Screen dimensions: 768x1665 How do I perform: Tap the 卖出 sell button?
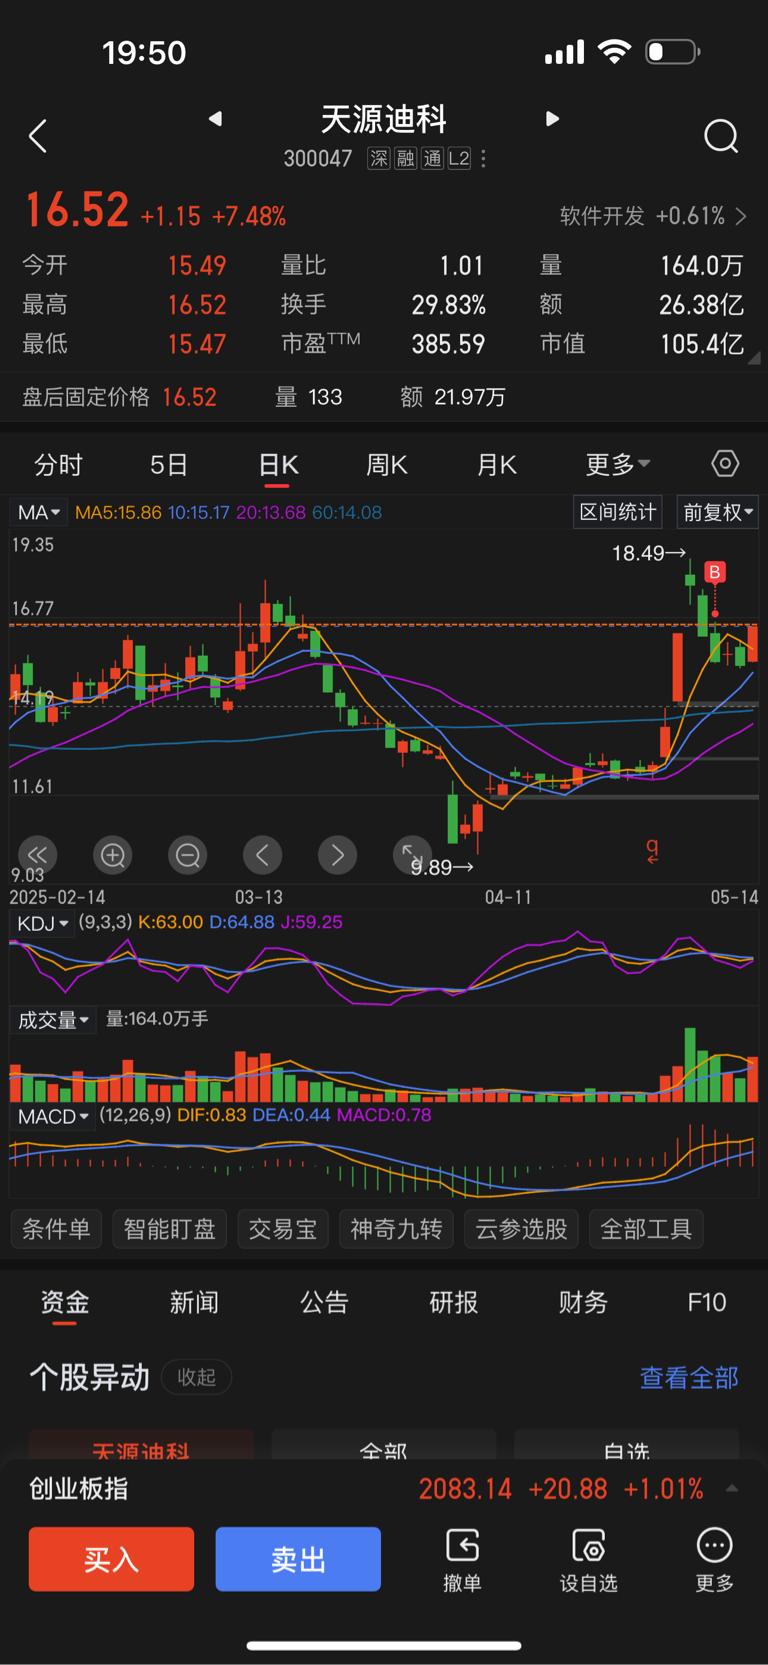[298, 1559]
